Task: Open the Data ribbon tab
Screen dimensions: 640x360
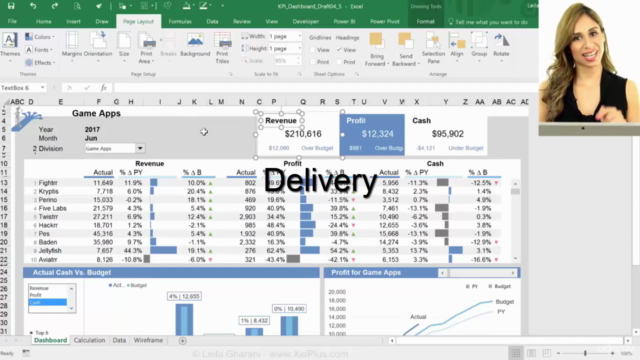Action: click(212, 22)
